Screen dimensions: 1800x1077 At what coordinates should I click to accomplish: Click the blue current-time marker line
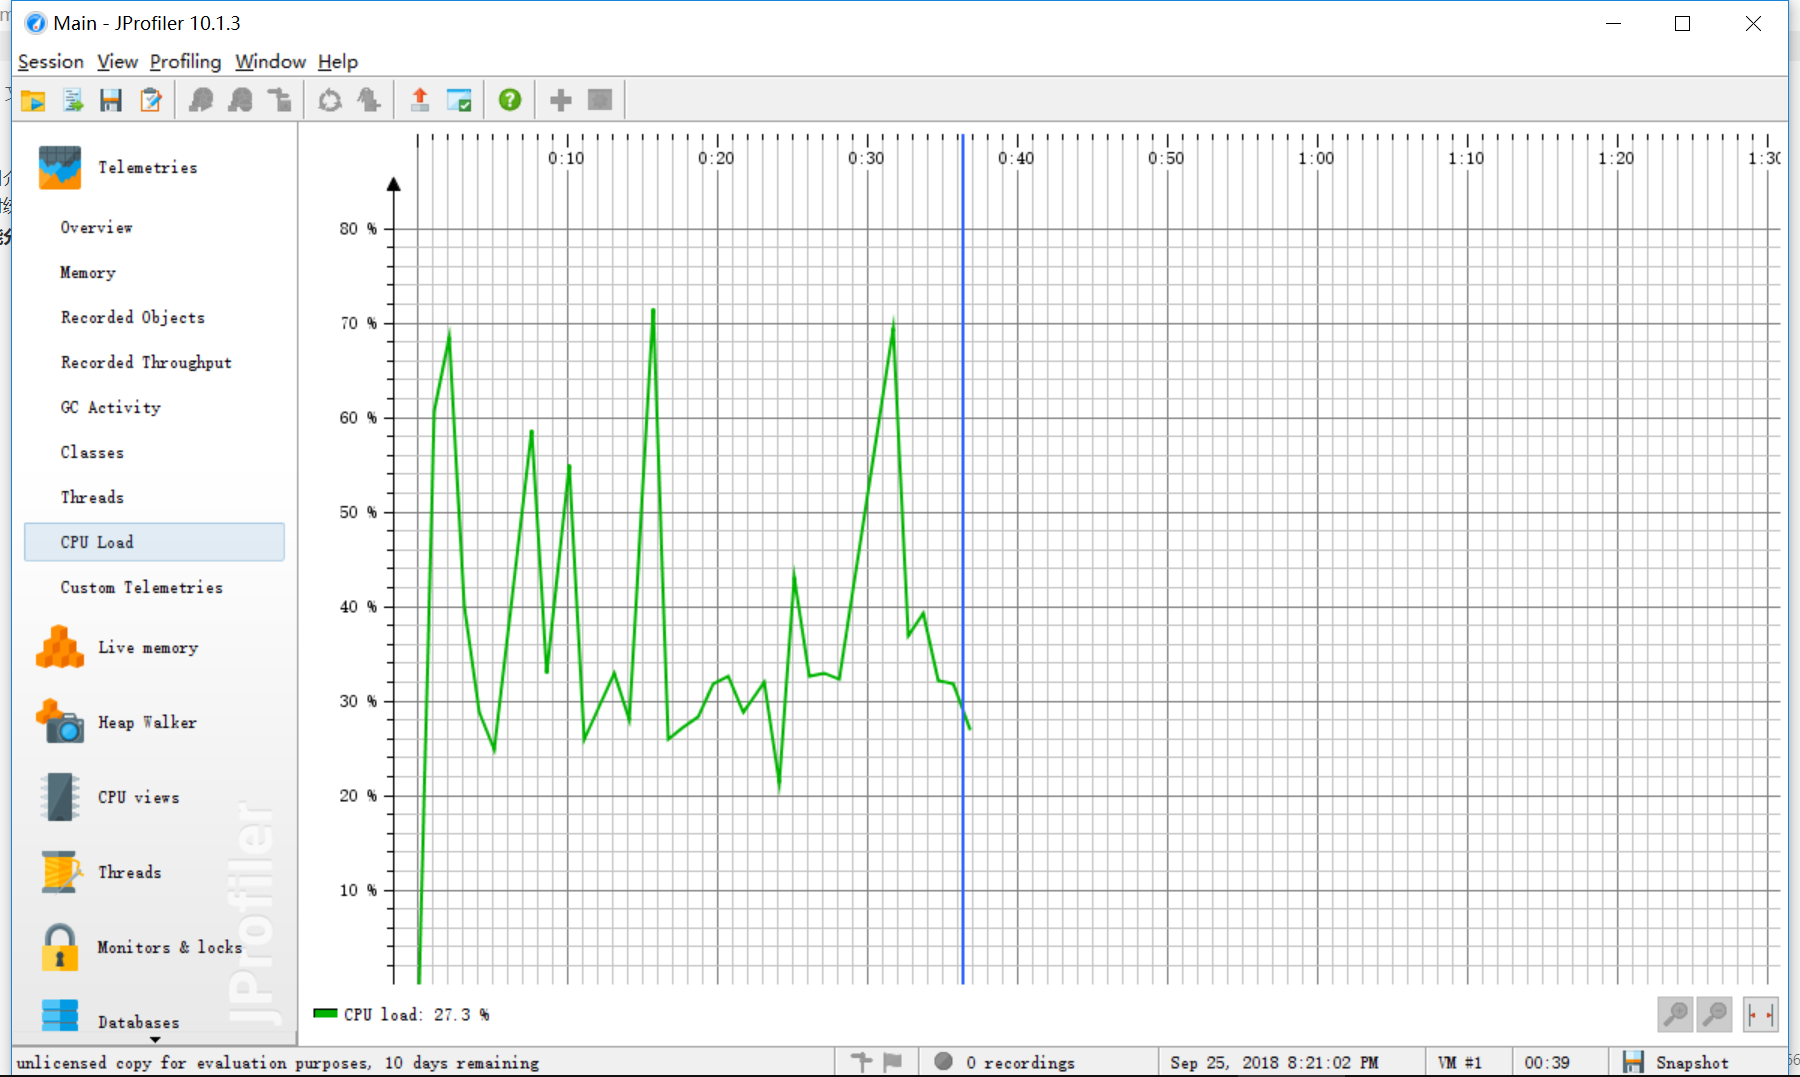(963, 560)
